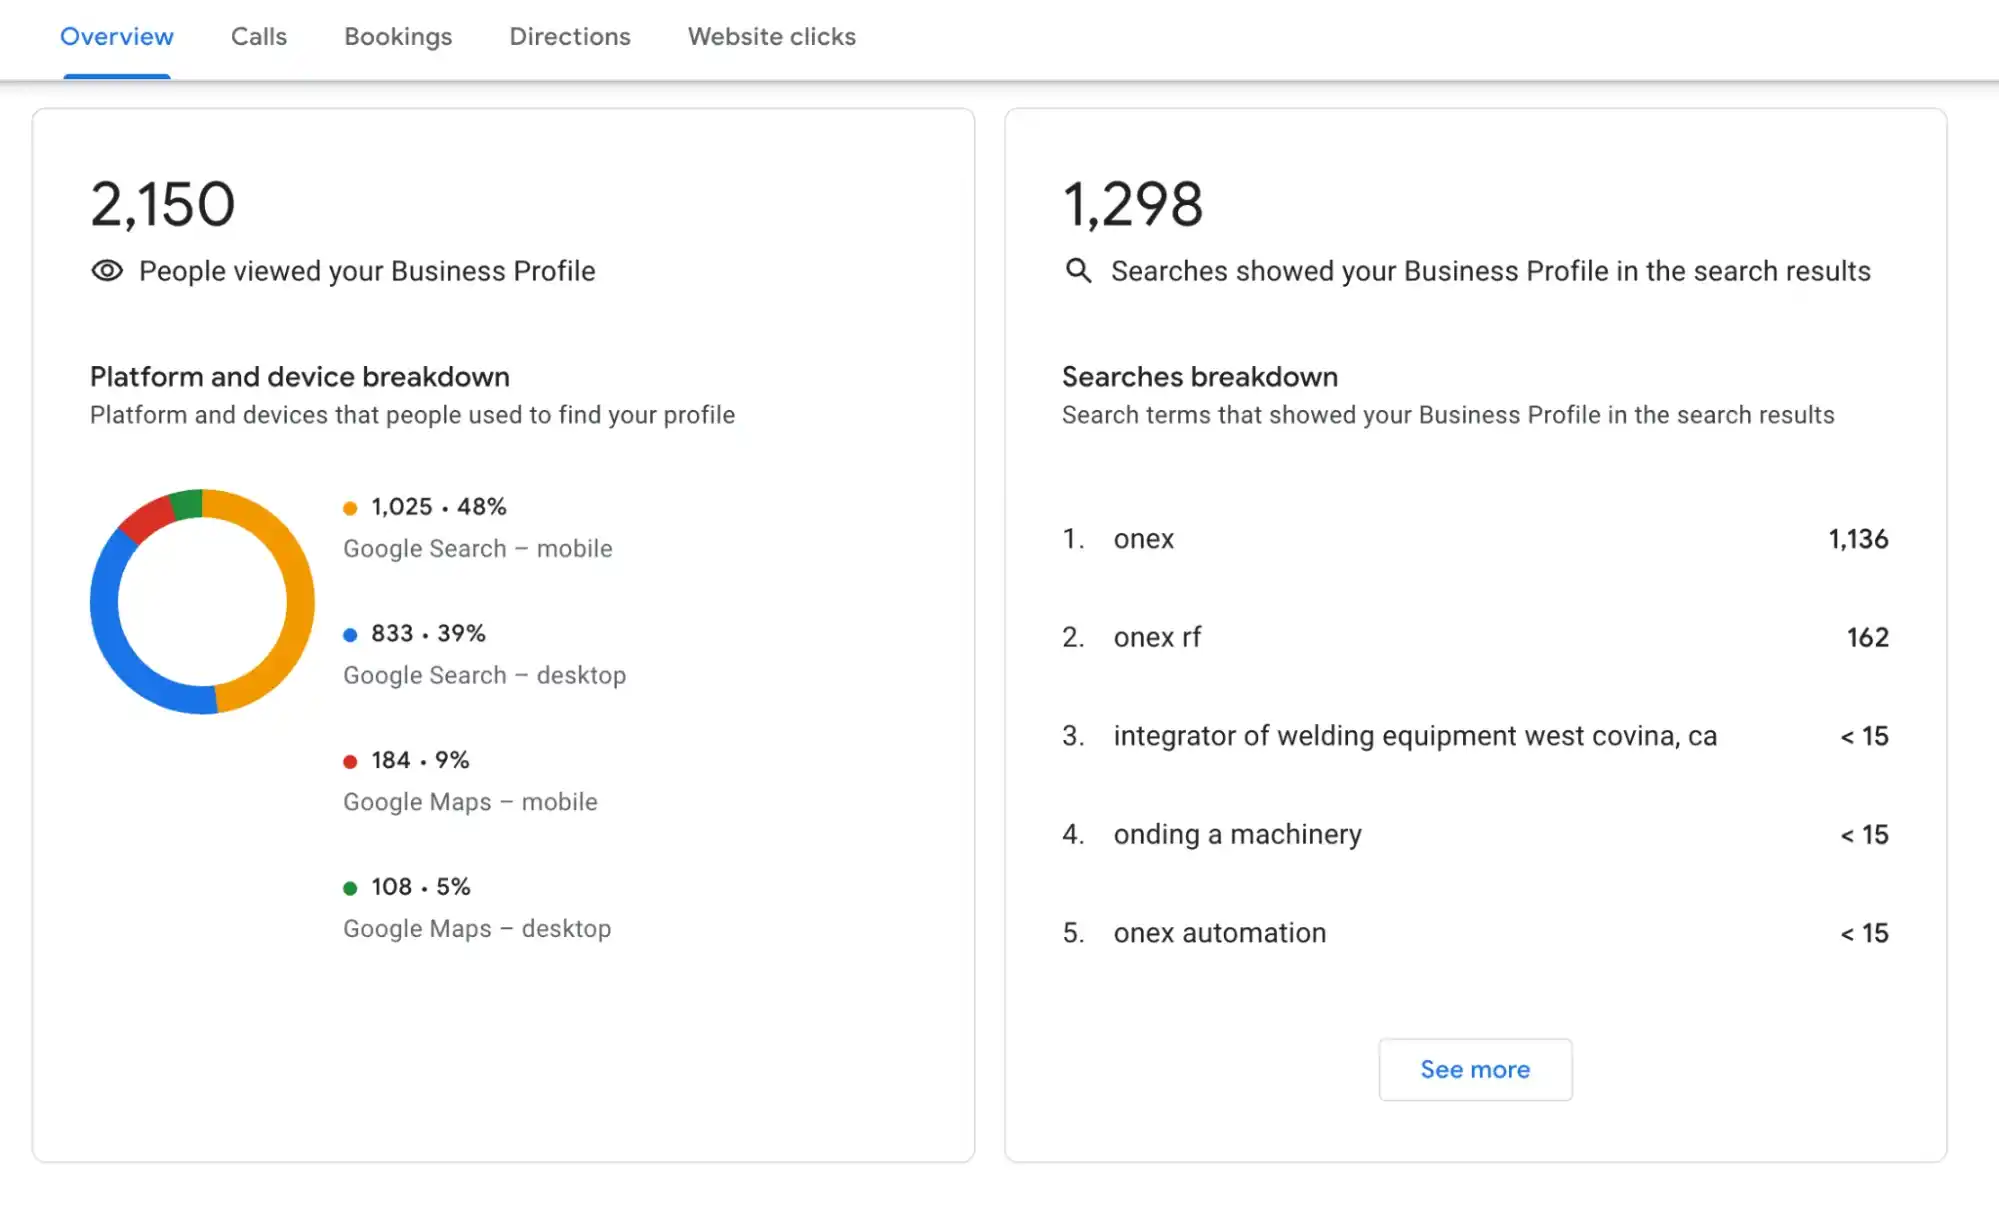Image resolution: width=1999 pixels, height=1206 pixels.
Task: Click the 'Google Maps – desktop' label
Action: click(477, 929)
